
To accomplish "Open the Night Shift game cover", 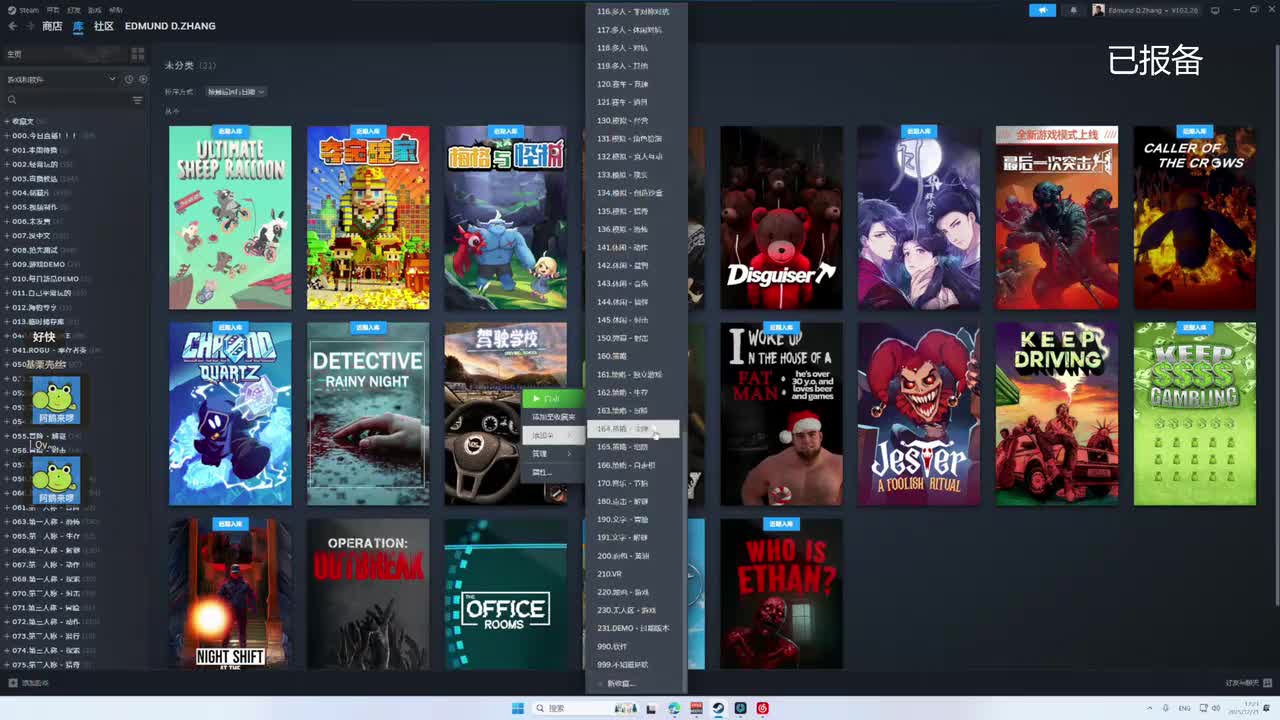I will 230,594.
